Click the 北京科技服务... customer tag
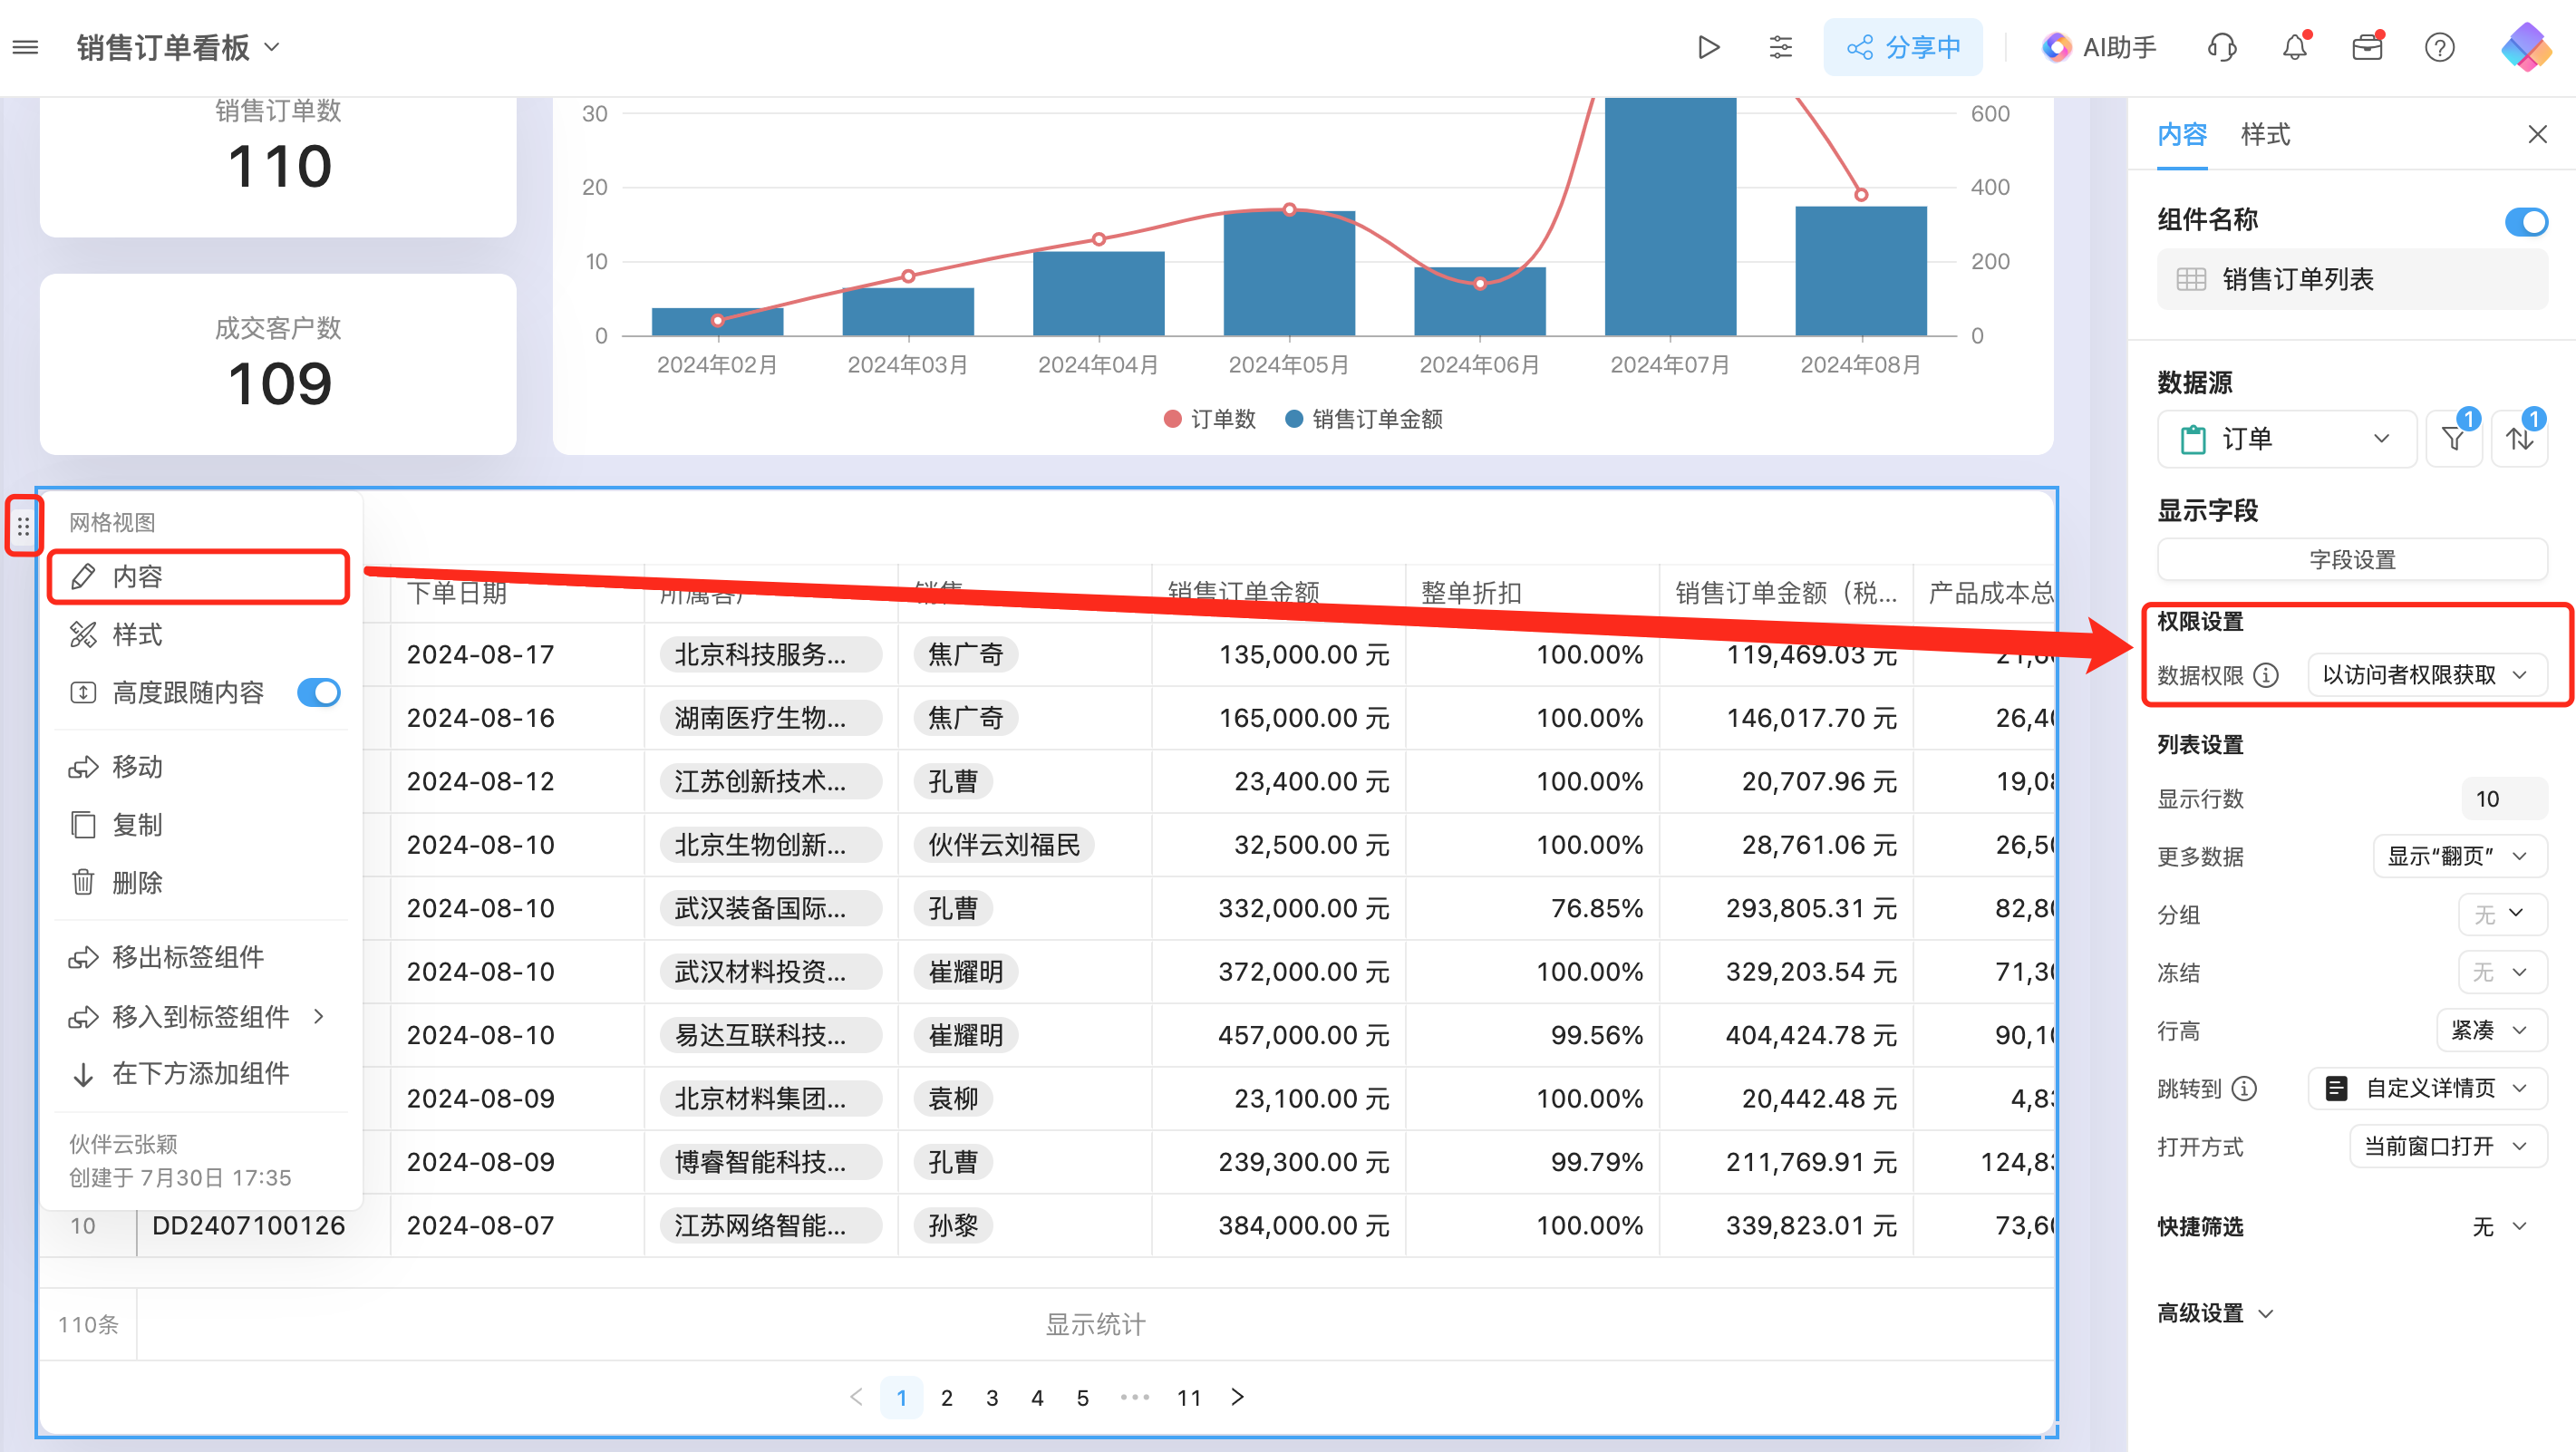The image size is (2576, 1452). 770,654
